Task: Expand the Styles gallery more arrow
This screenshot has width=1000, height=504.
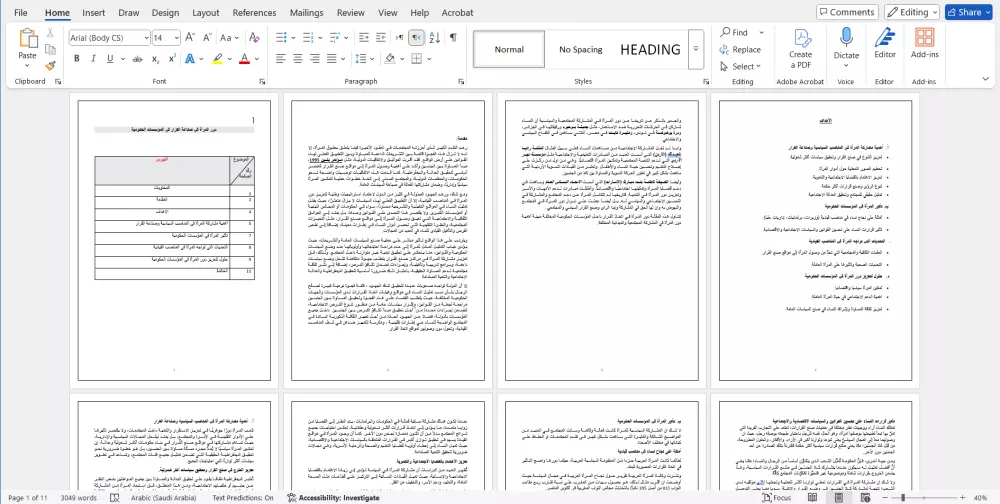Action: [696, 49]
